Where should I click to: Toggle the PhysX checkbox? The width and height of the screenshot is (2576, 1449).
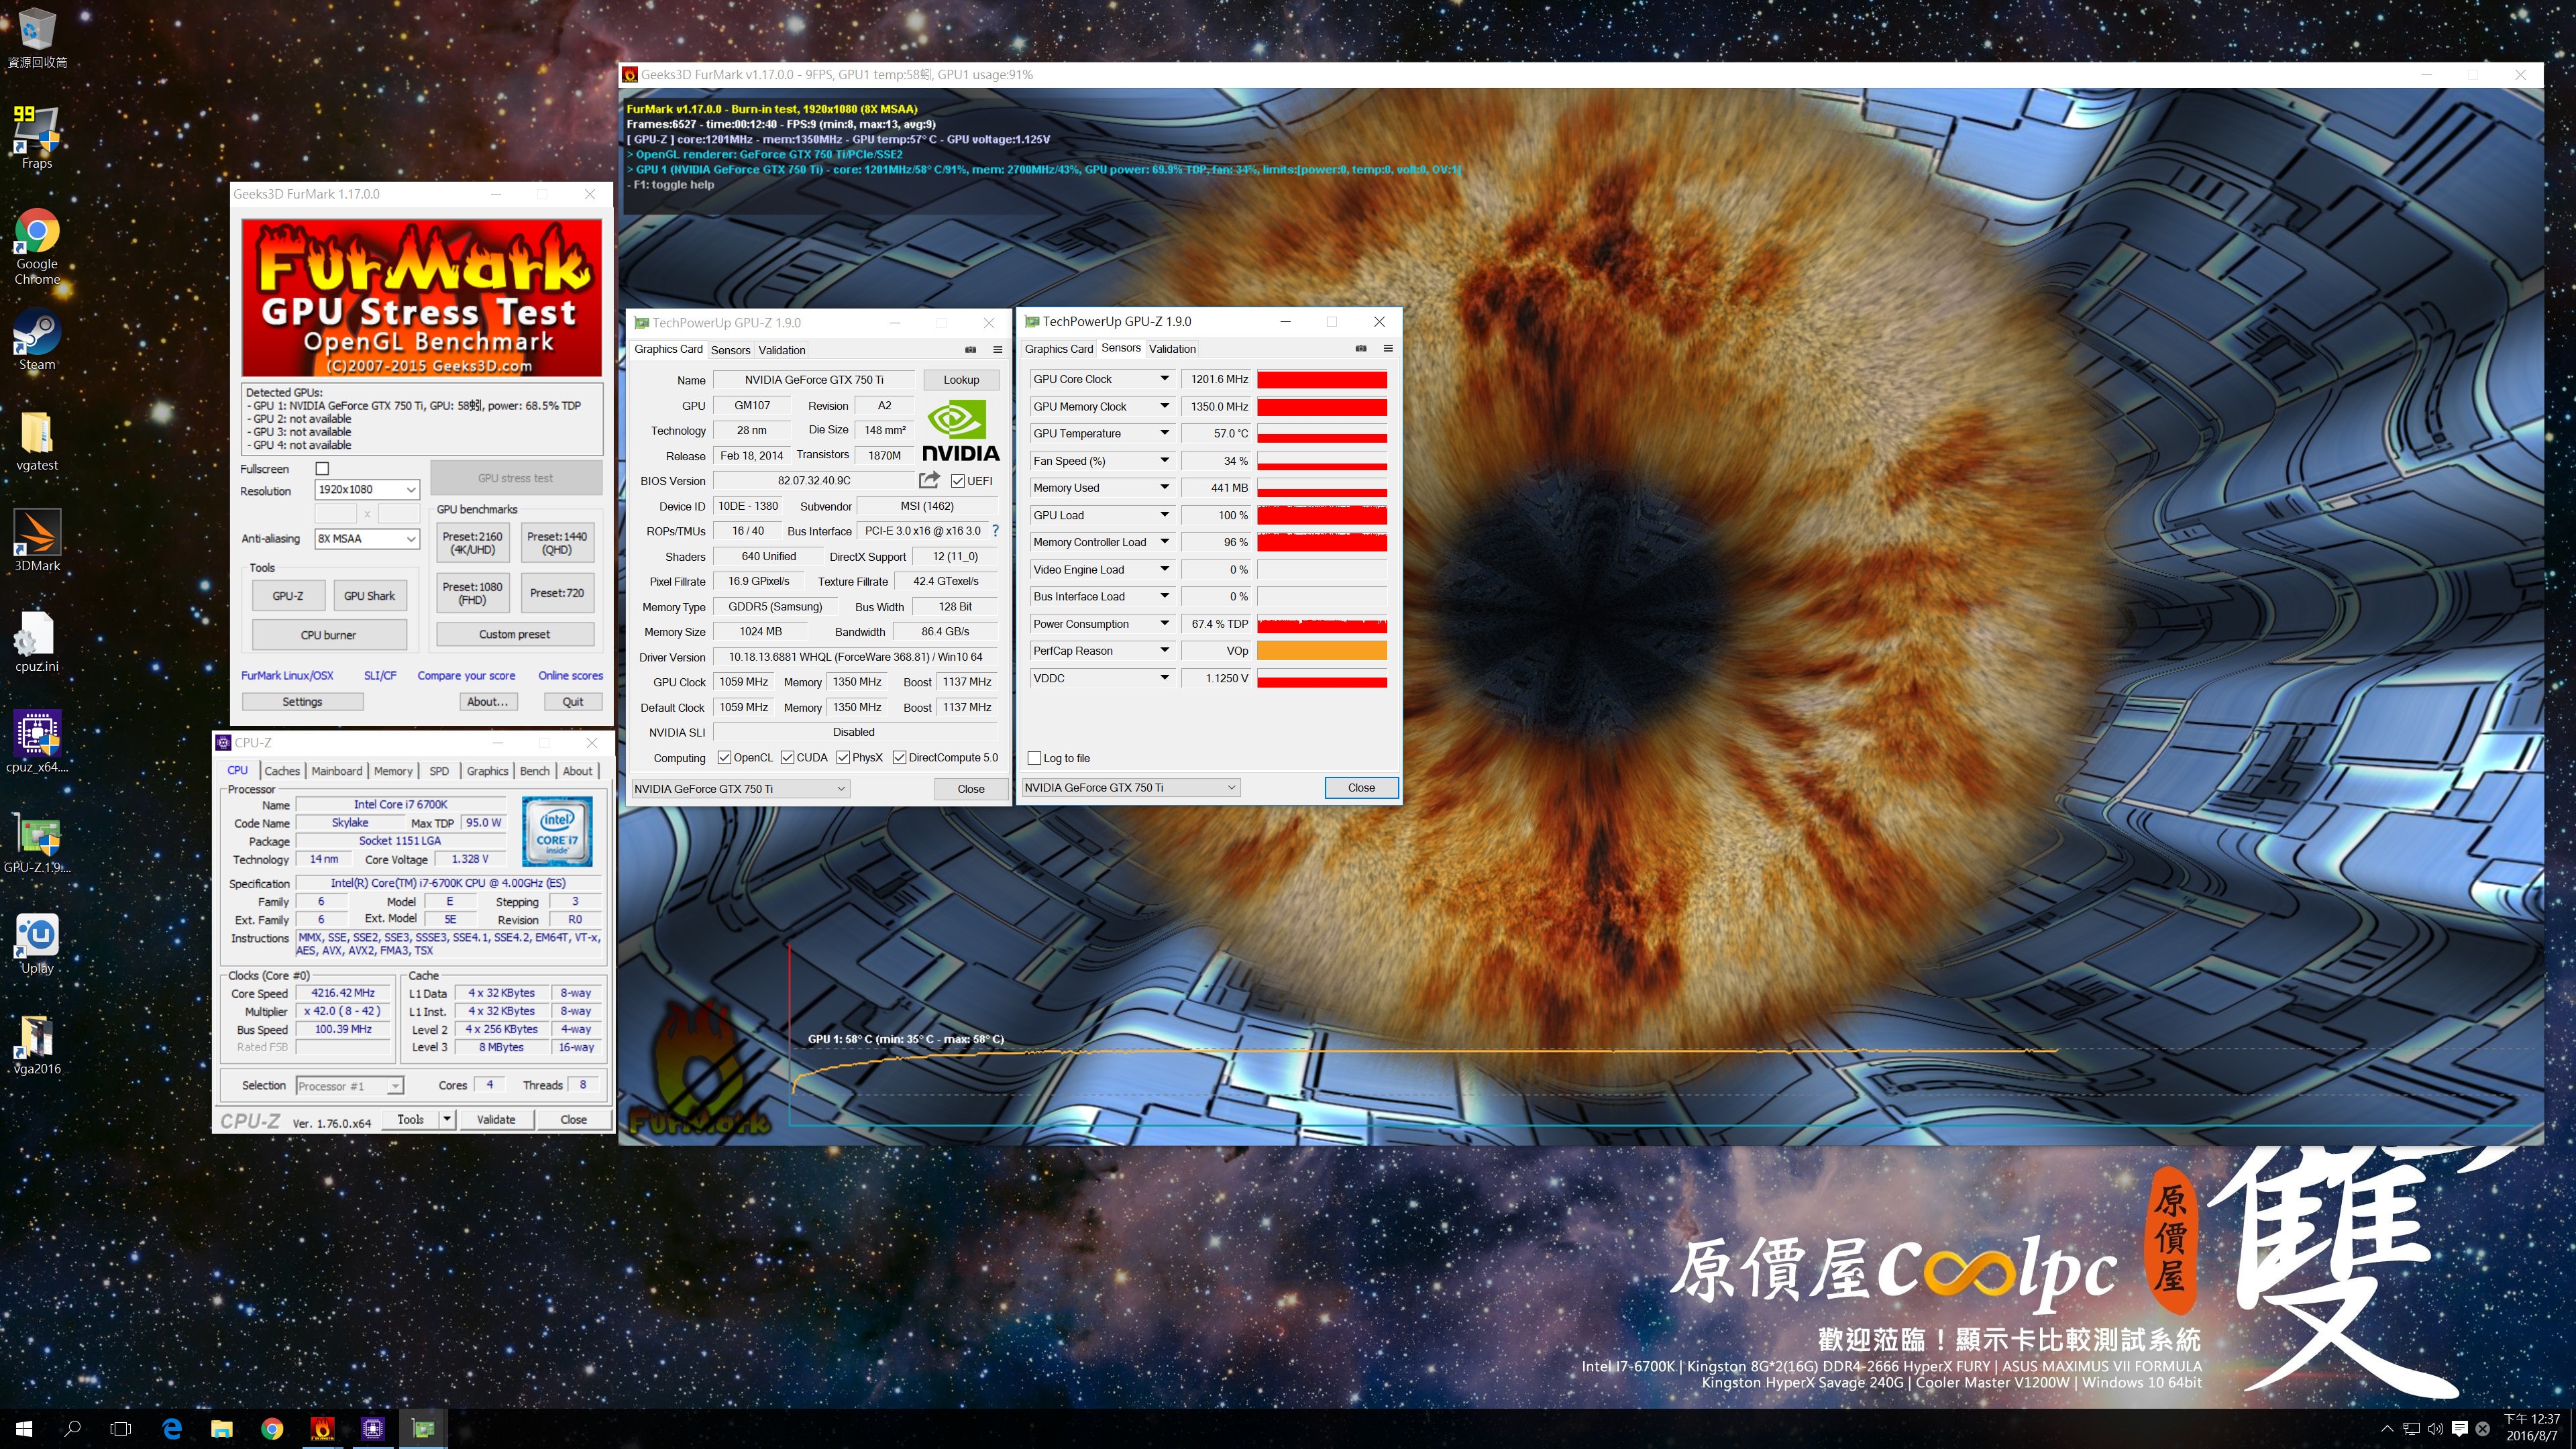point(843,758)
